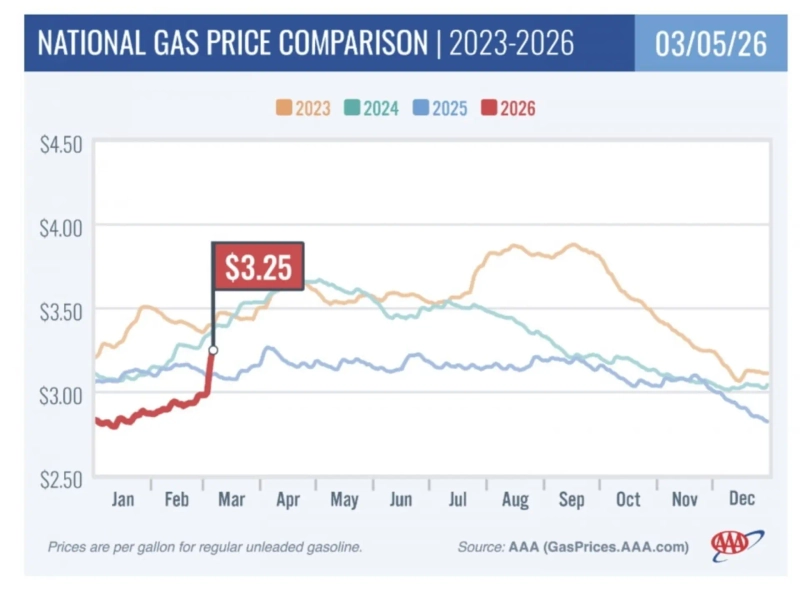Click the $4.50 y-axis label
Viewport: 800px width, 592px height.
coord(60,144)
